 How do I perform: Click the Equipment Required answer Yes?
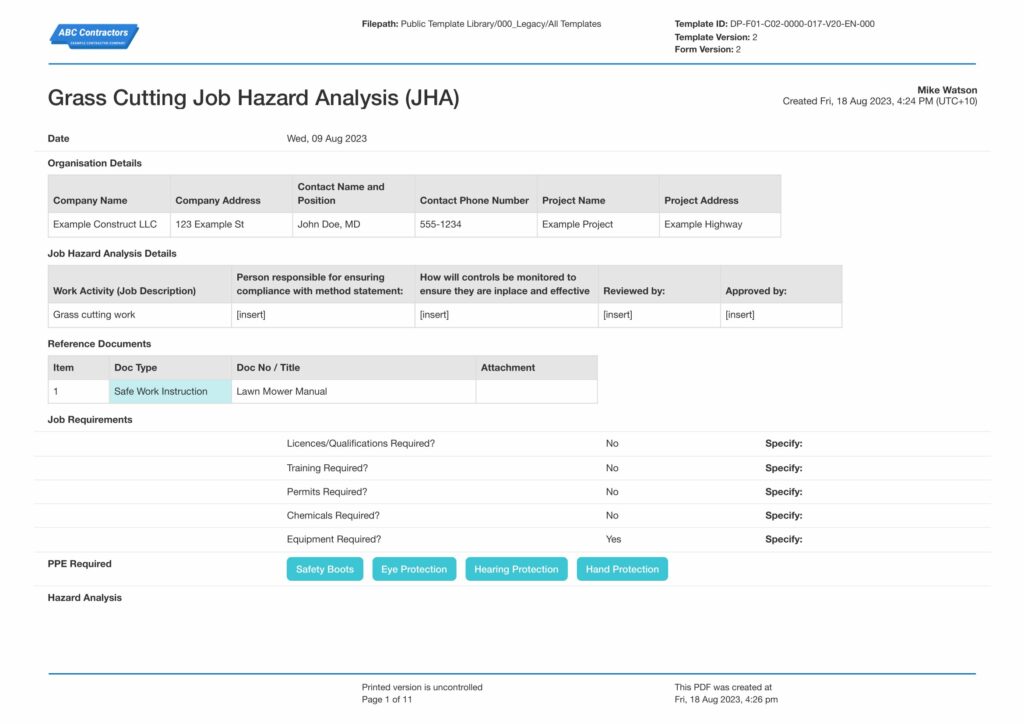pos(613,539)
